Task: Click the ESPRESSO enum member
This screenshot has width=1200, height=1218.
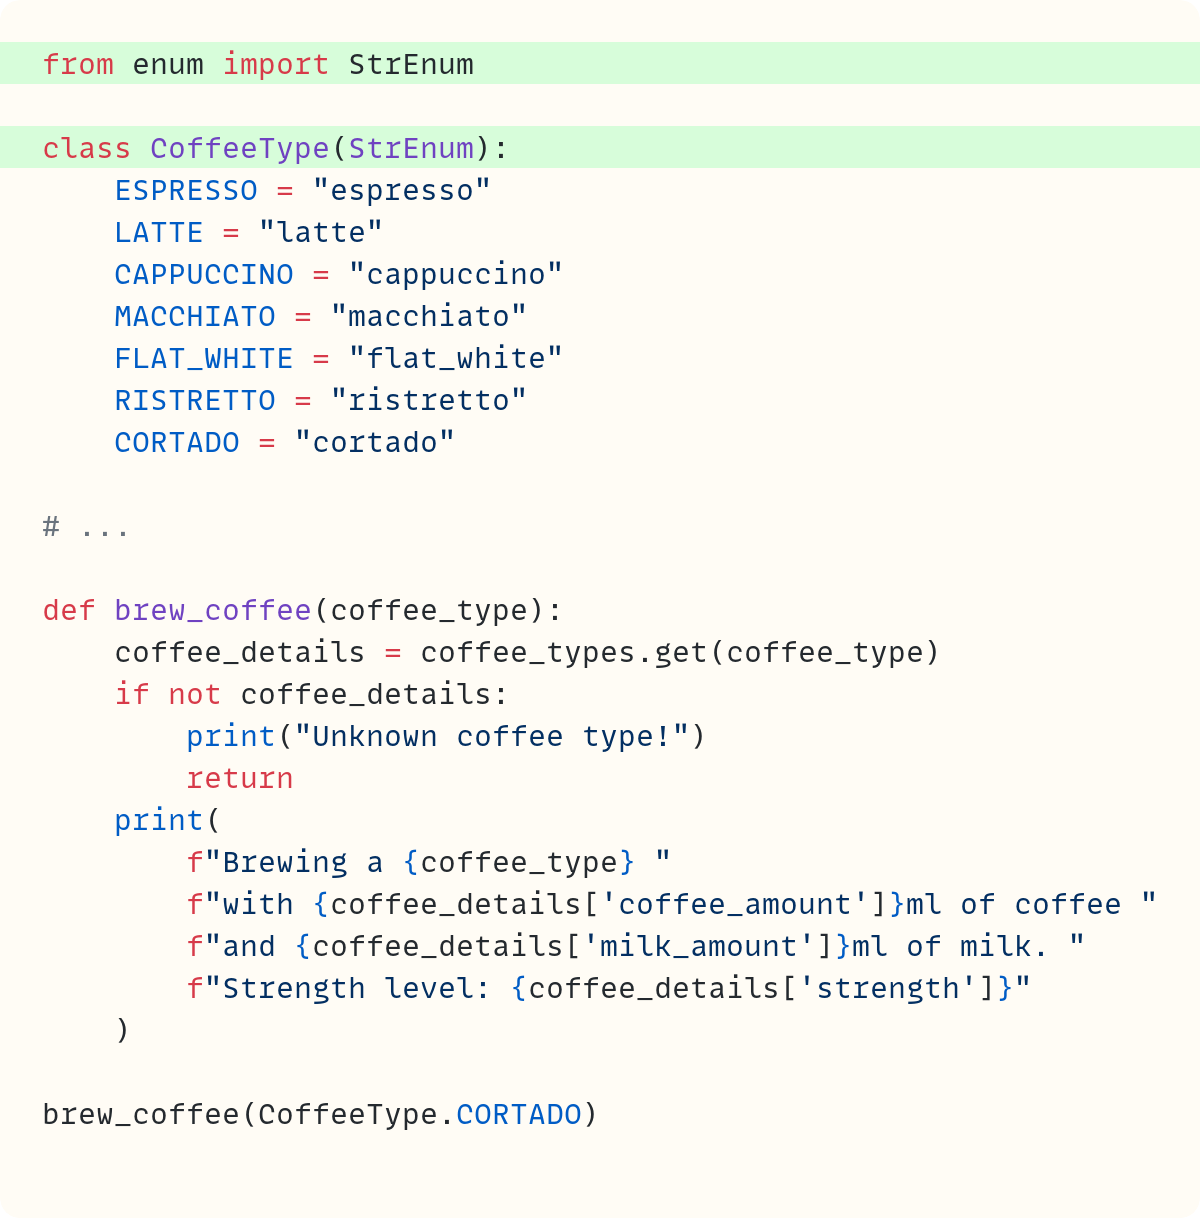Action: click(186, 190)
